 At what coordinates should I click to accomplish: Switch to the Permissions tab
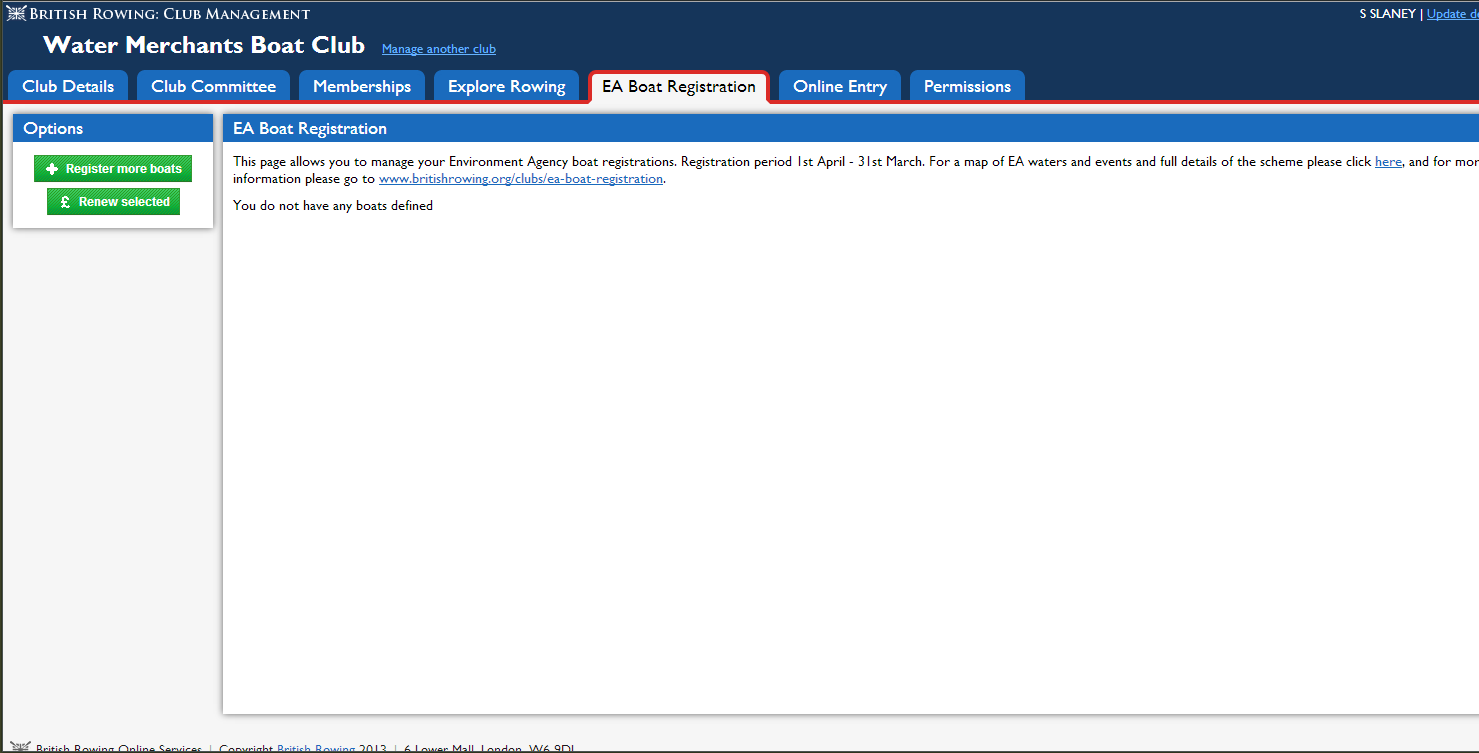tap(967, 86)
